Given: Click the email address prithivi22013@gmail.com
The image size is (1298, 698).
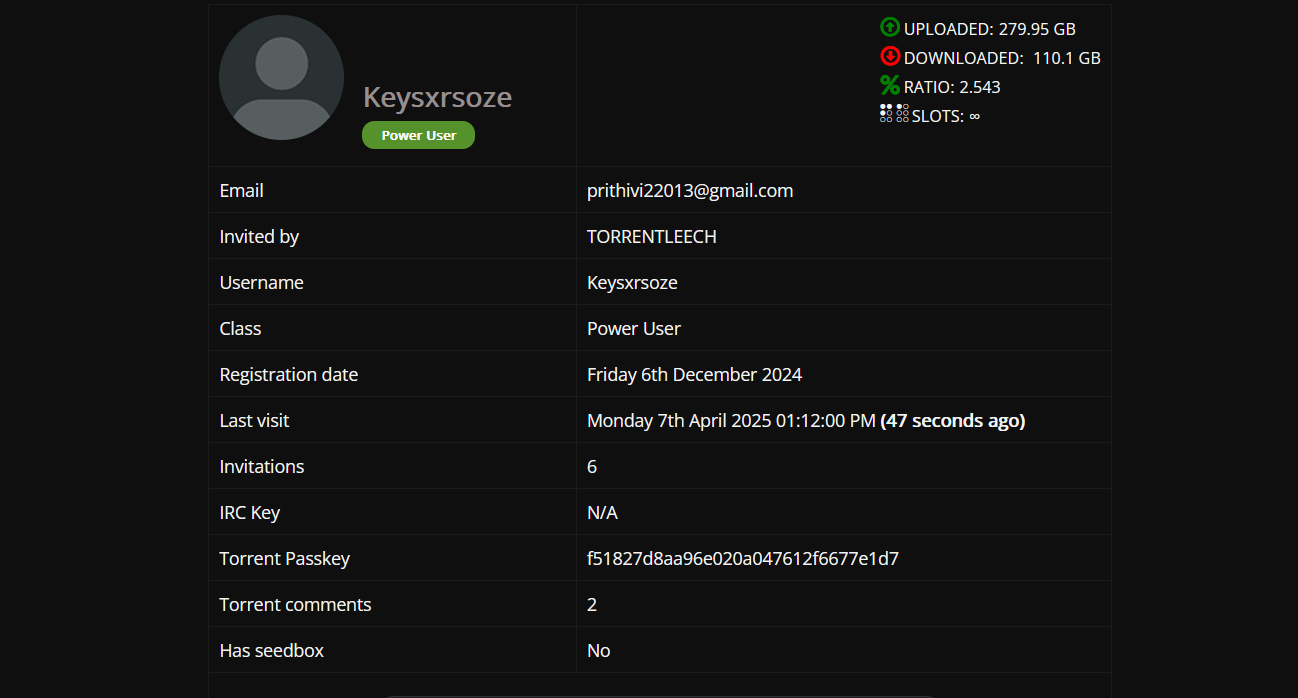Looking at the screenshot, I should click(690, 190).
